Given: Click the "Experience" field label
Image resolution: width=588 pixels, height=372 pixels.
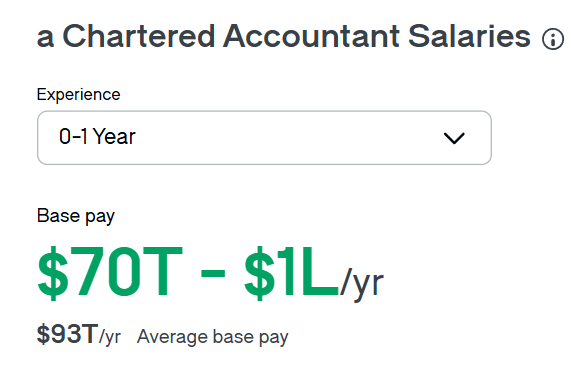Looking at the screenshot, I should coord(78,94).
